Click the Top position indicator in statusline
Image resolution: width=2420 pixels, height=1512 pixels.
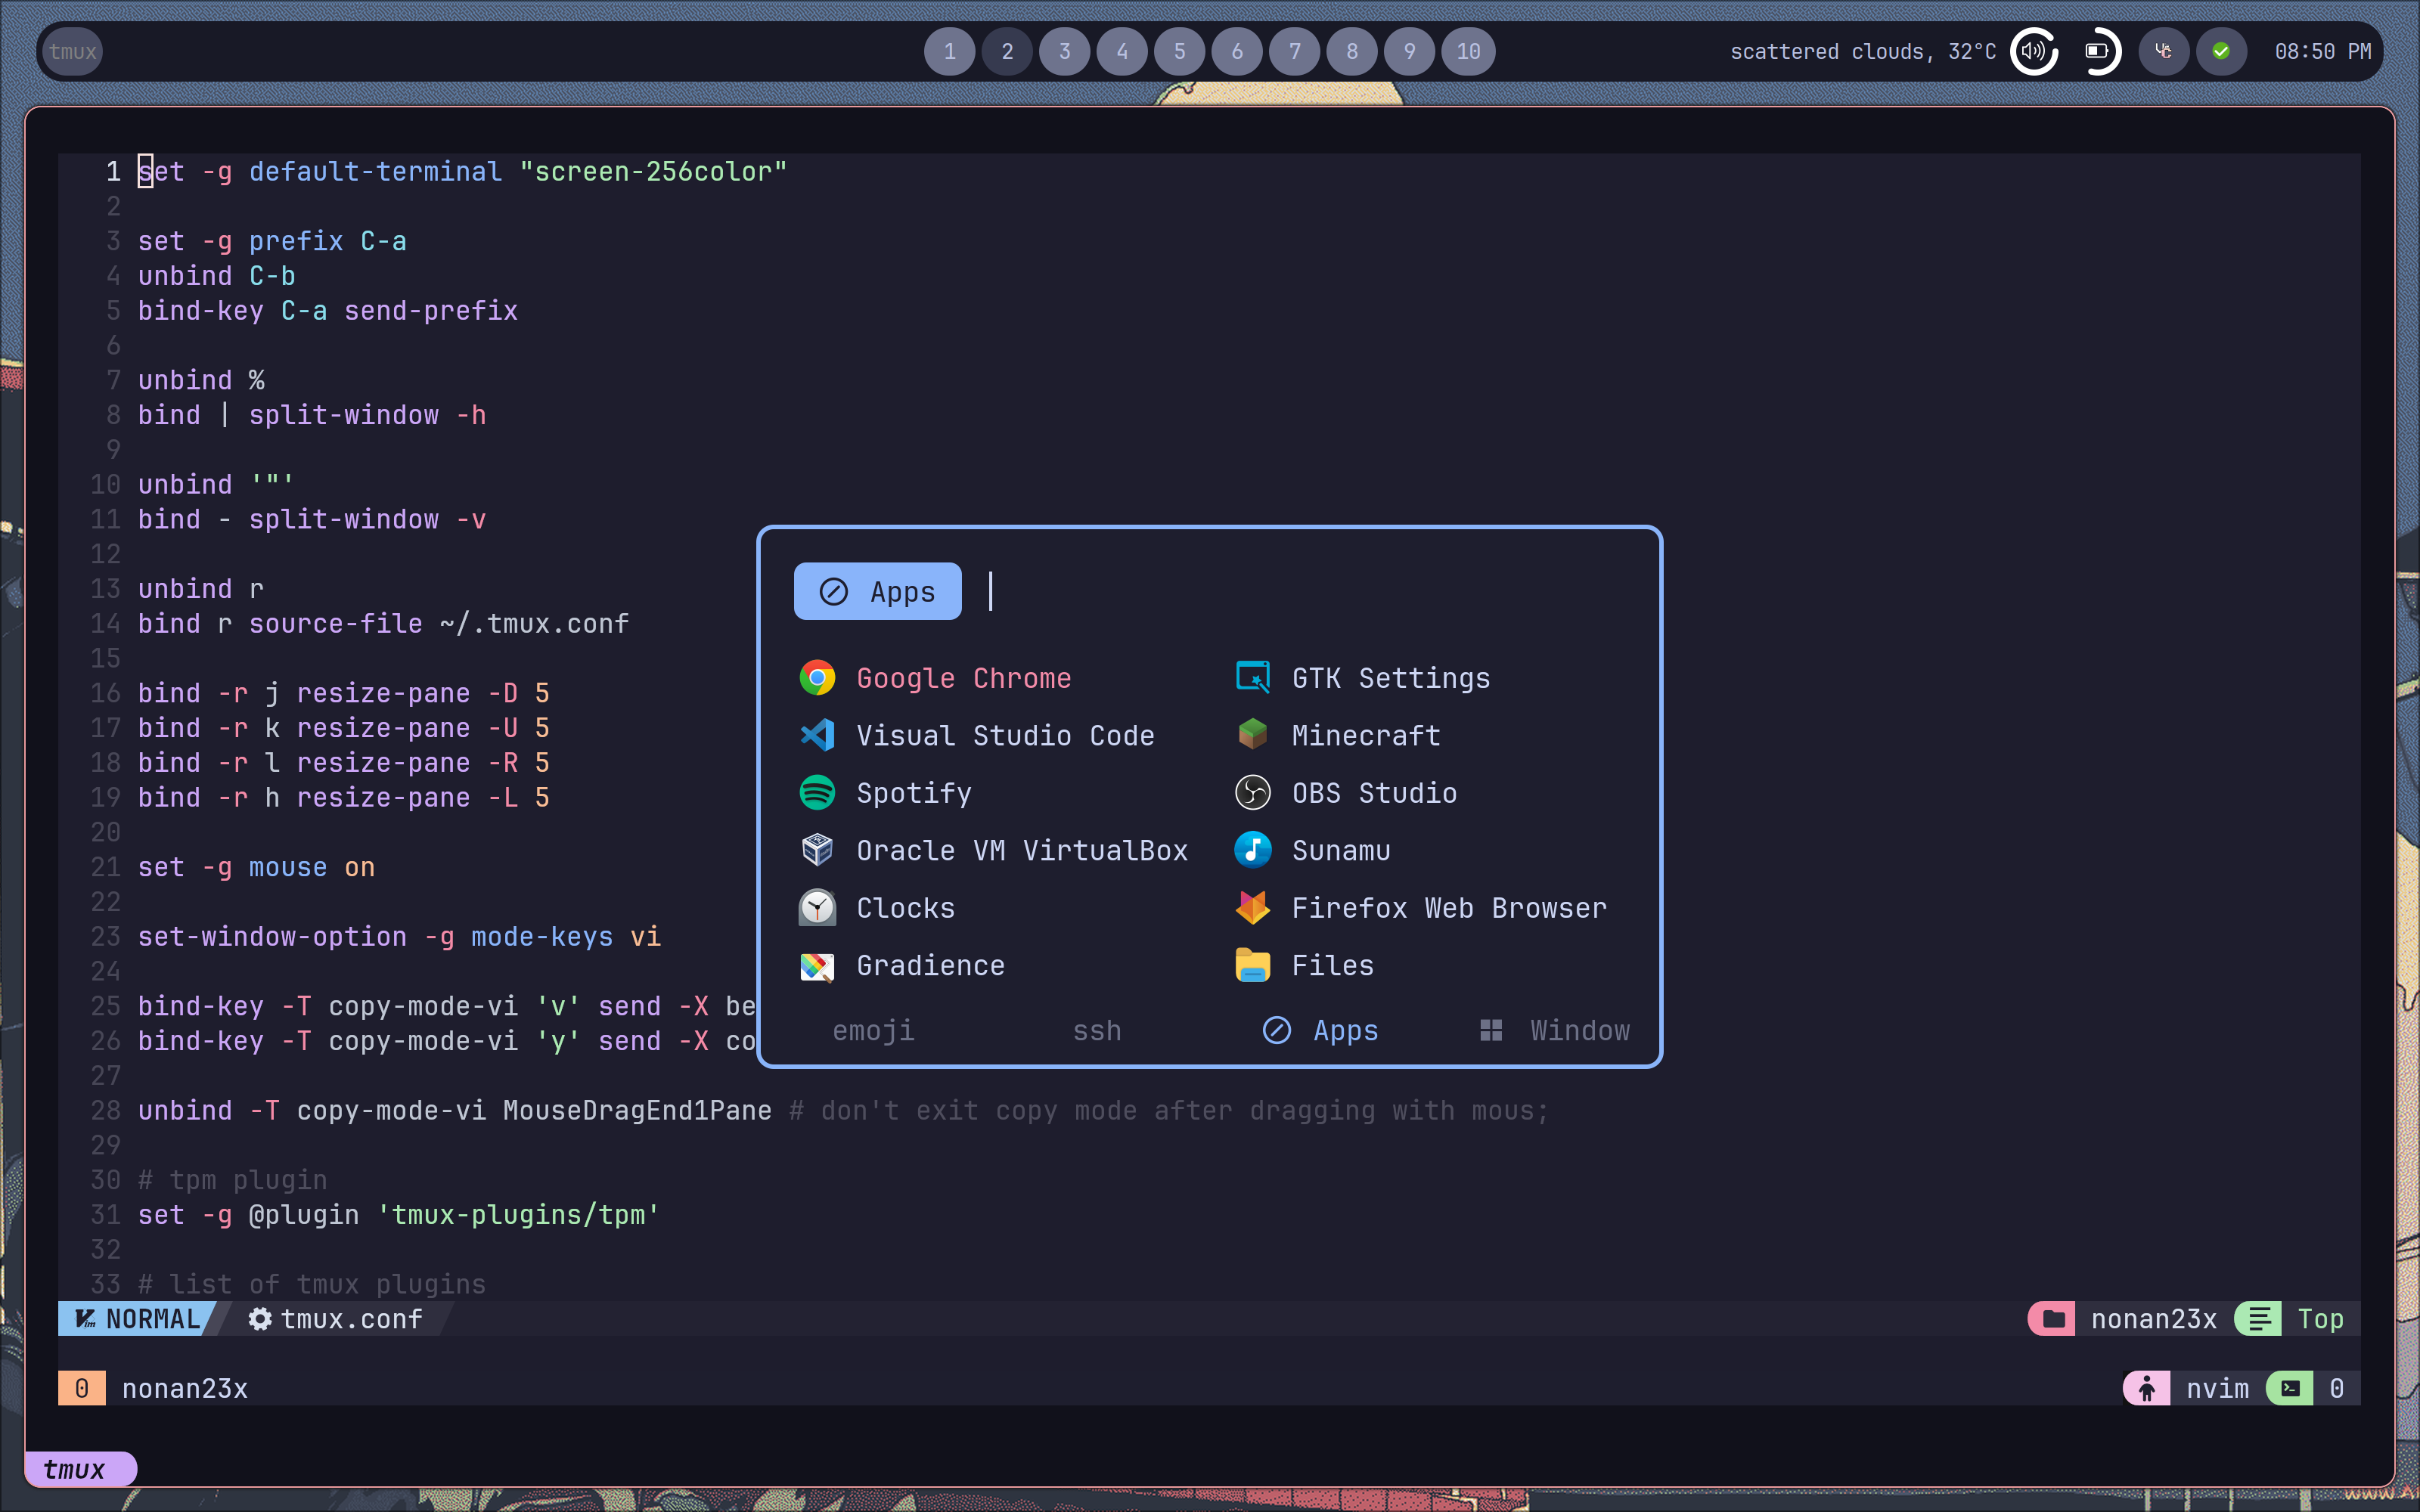click(x=2290, y=1319)
